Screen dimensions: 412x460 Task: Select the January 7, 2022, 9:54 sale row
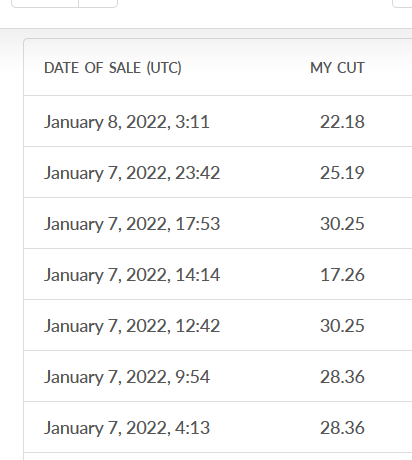pyautogui.click(x=218, y=376)
